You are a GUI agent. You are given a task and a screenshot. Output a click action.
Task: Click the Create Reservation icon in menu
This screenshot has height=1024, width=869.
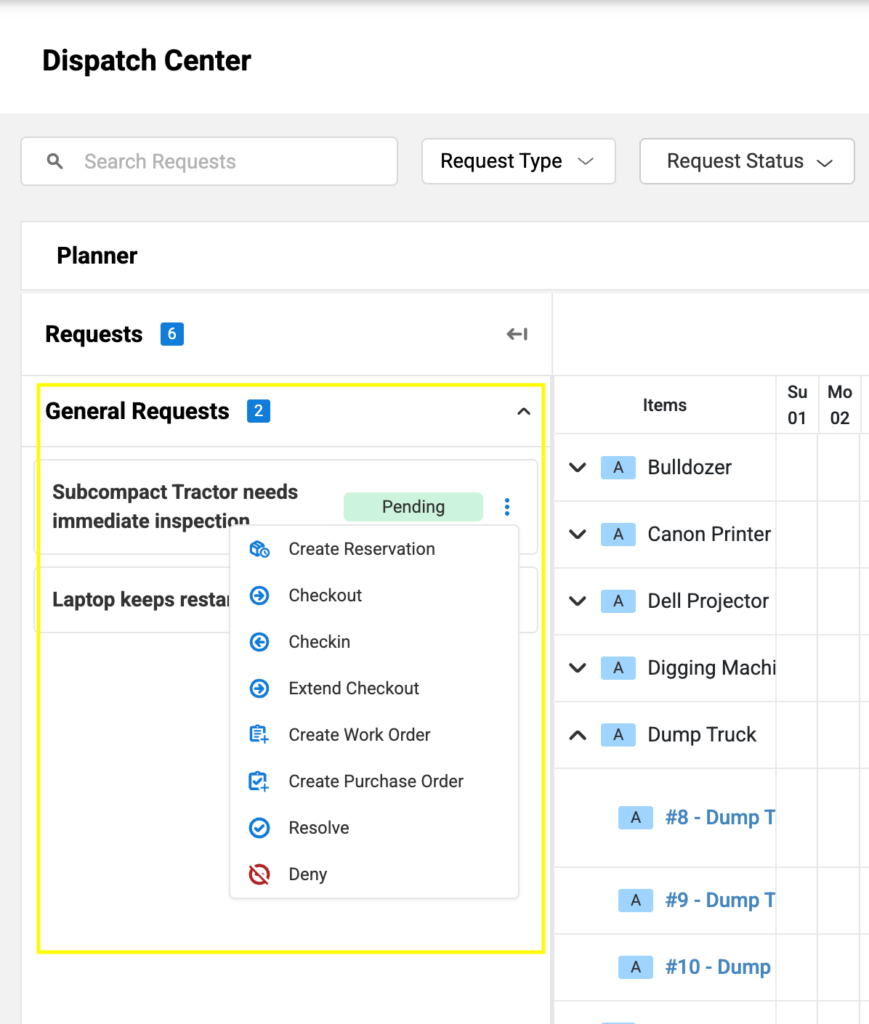click(x=259, y=549)
